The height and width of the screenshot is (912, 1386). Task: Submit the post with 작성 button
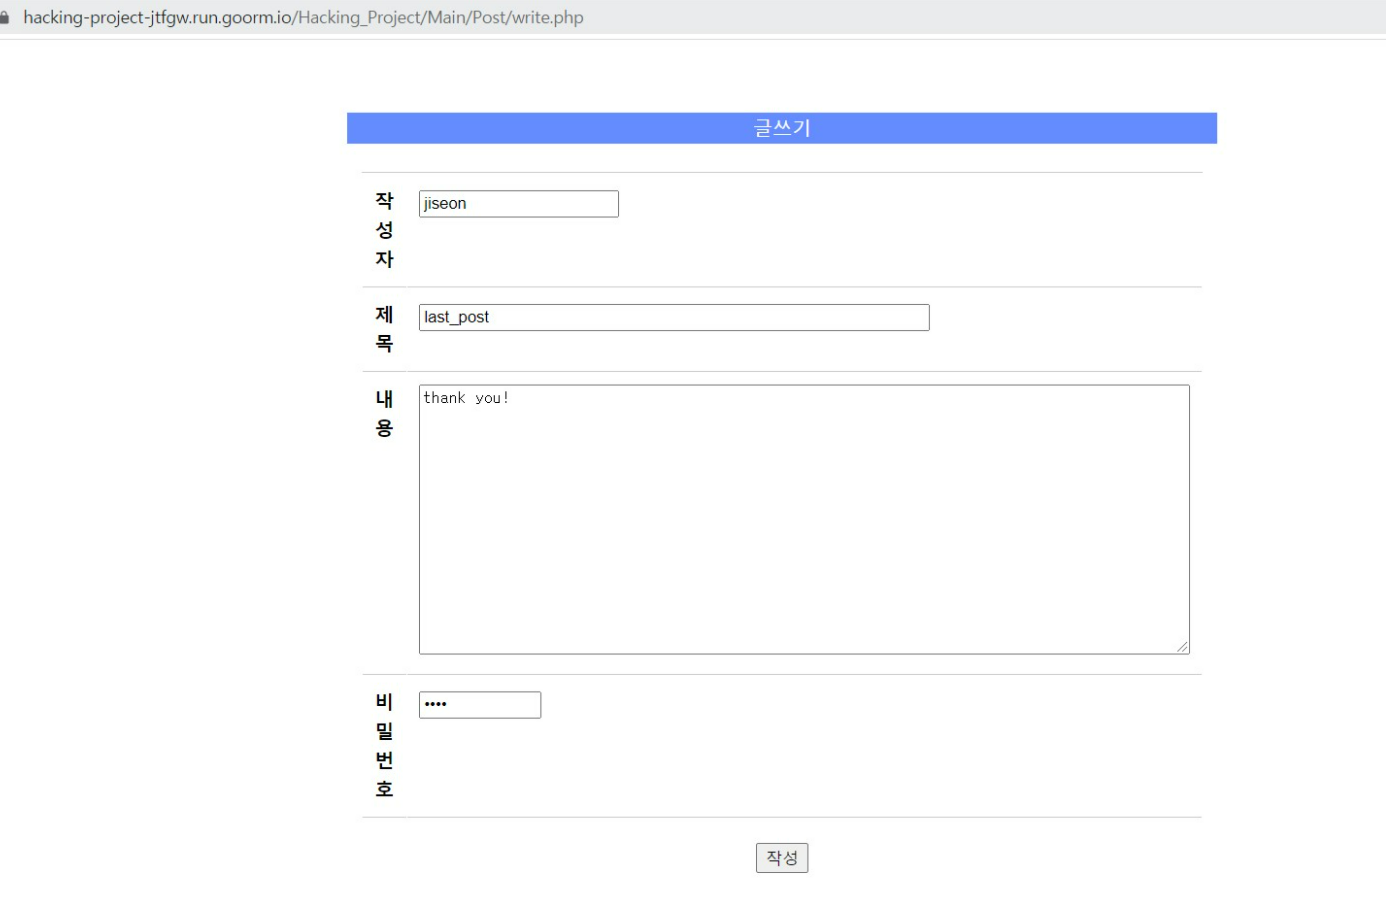coord(782,858)
